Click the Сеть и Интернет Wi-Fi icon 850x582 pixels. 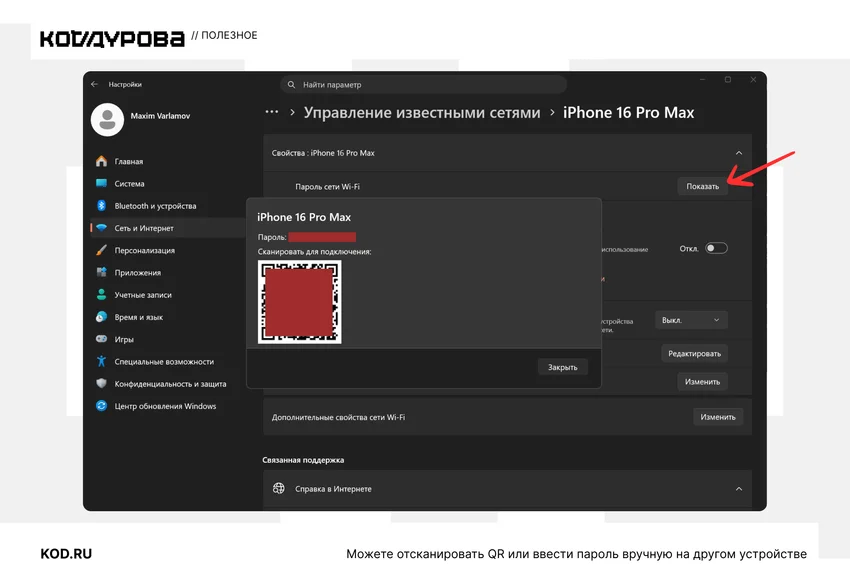pos(101,228)
